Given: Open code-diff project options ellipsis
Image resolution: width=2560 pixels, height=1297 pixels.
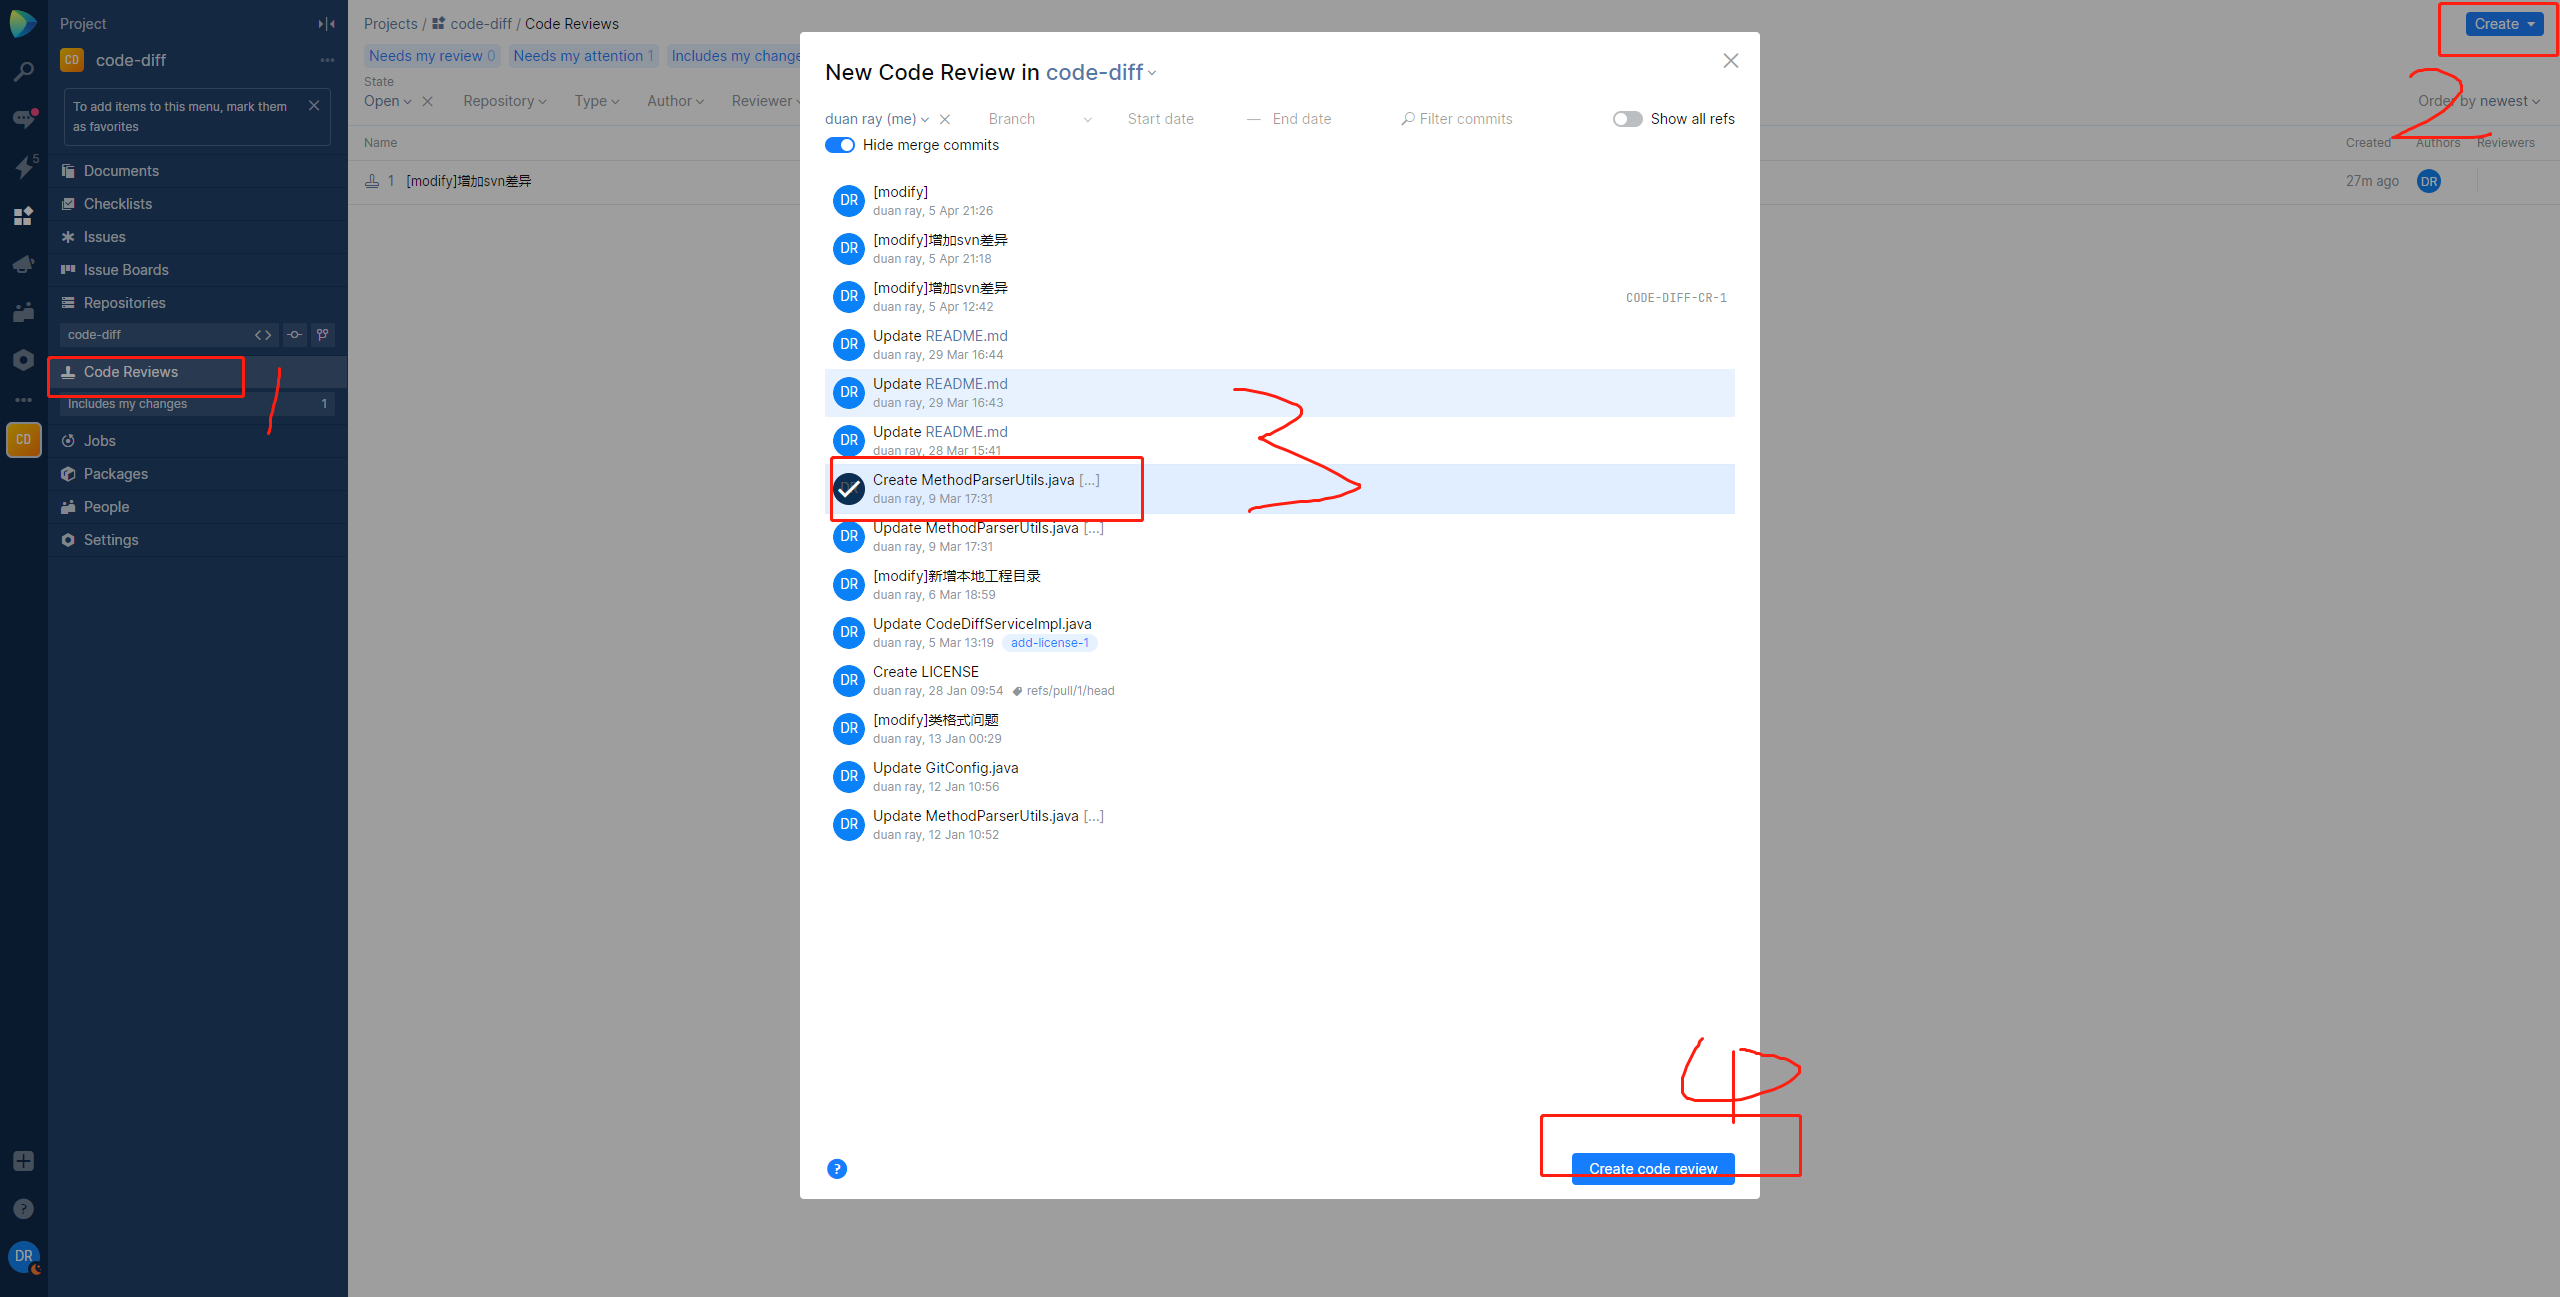Looking at the screenshot, I should click(327, 60).
